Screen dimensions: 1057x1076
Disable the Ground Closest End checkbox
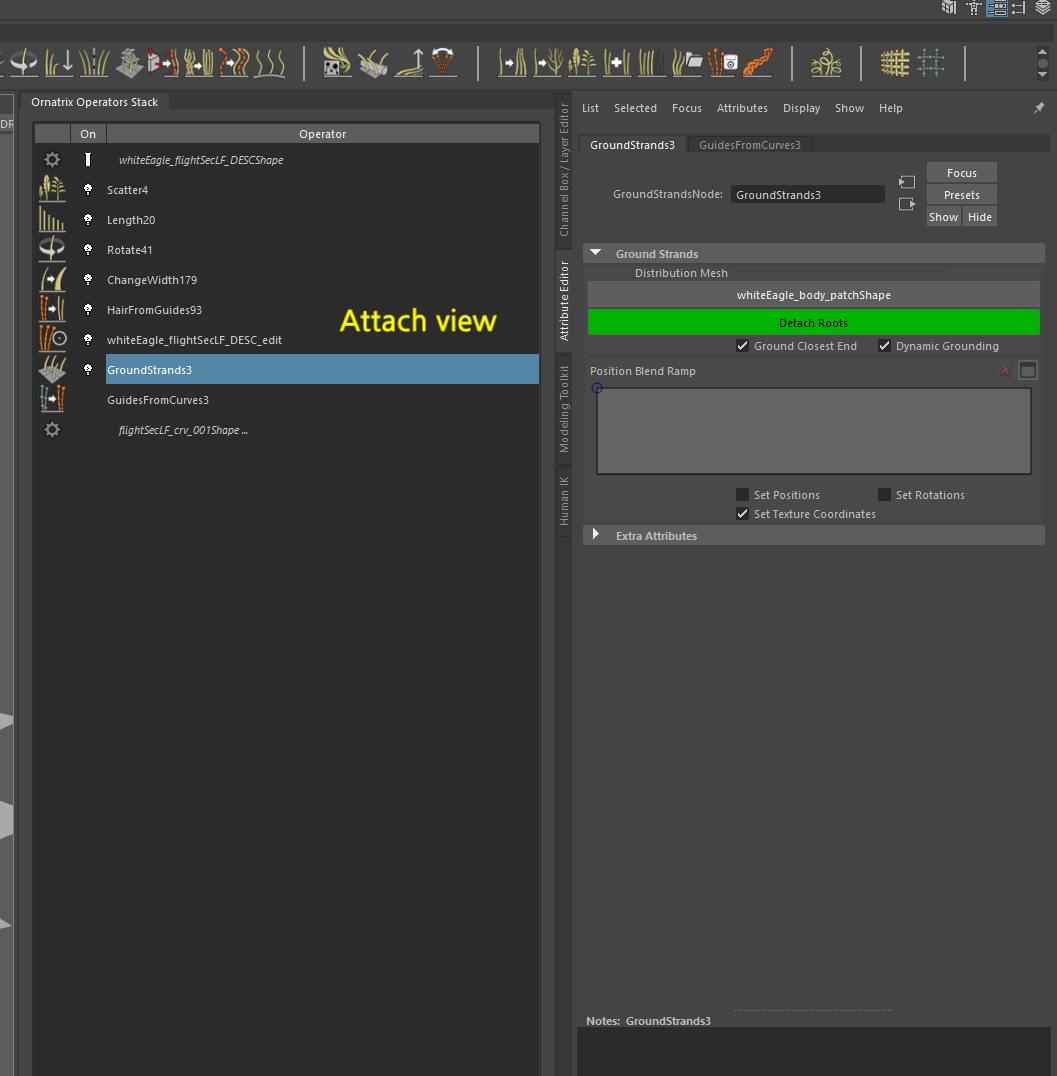tap(742, 346)
